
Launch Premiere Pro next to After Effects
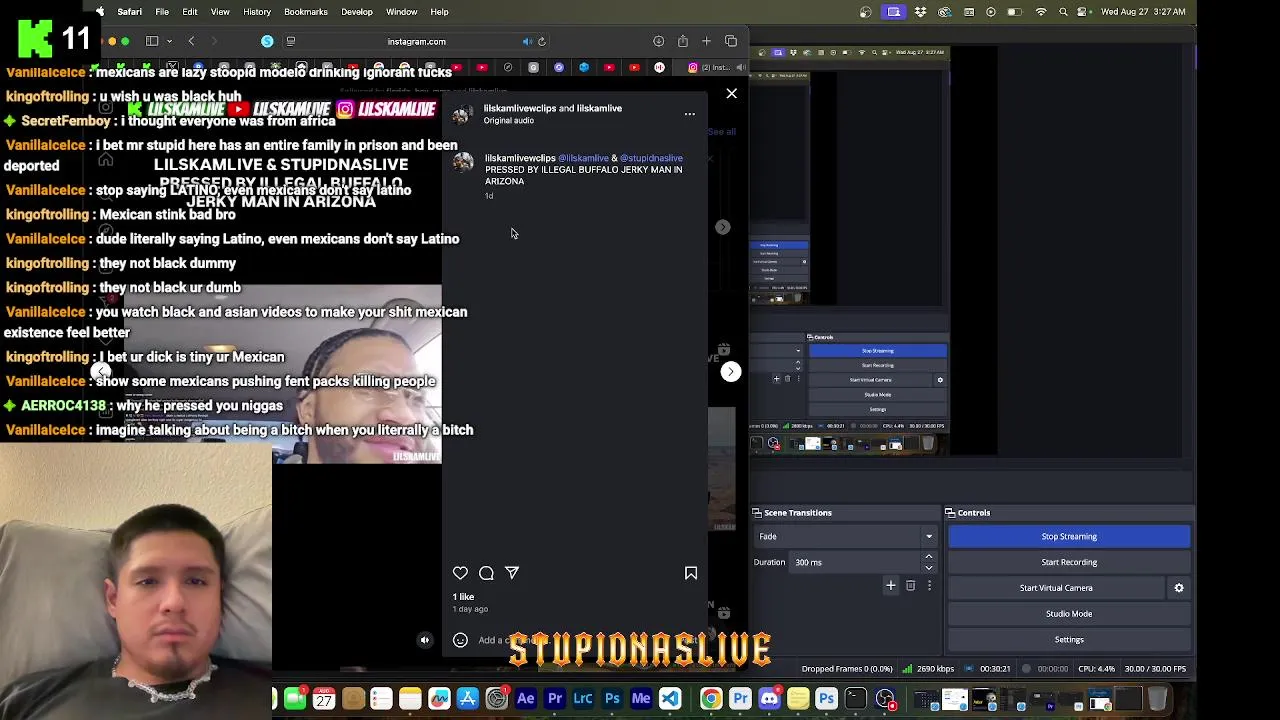[555, 698]
